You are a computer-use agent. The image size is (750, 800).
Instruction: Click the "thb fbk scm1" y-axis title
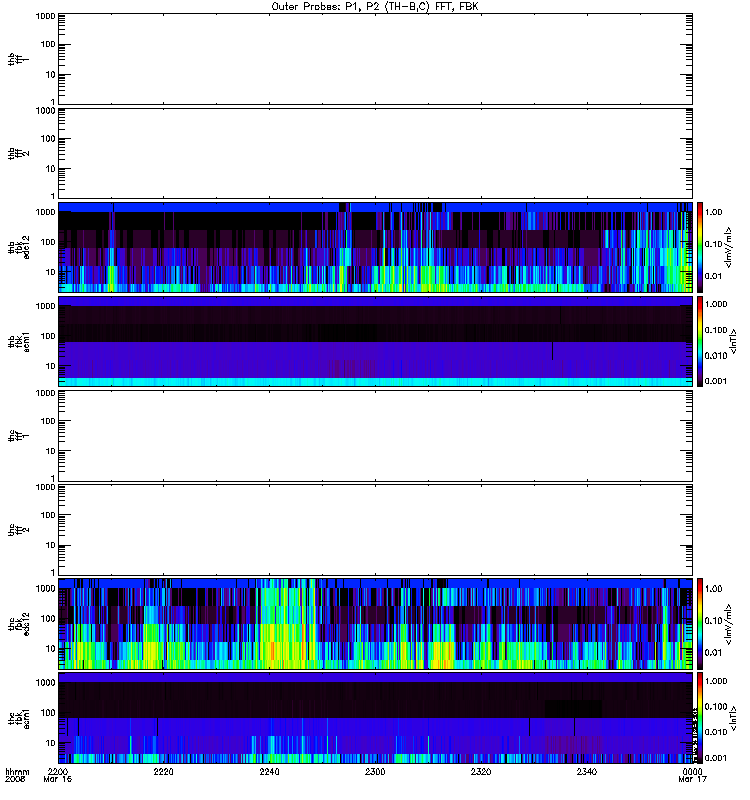point(18,341)
